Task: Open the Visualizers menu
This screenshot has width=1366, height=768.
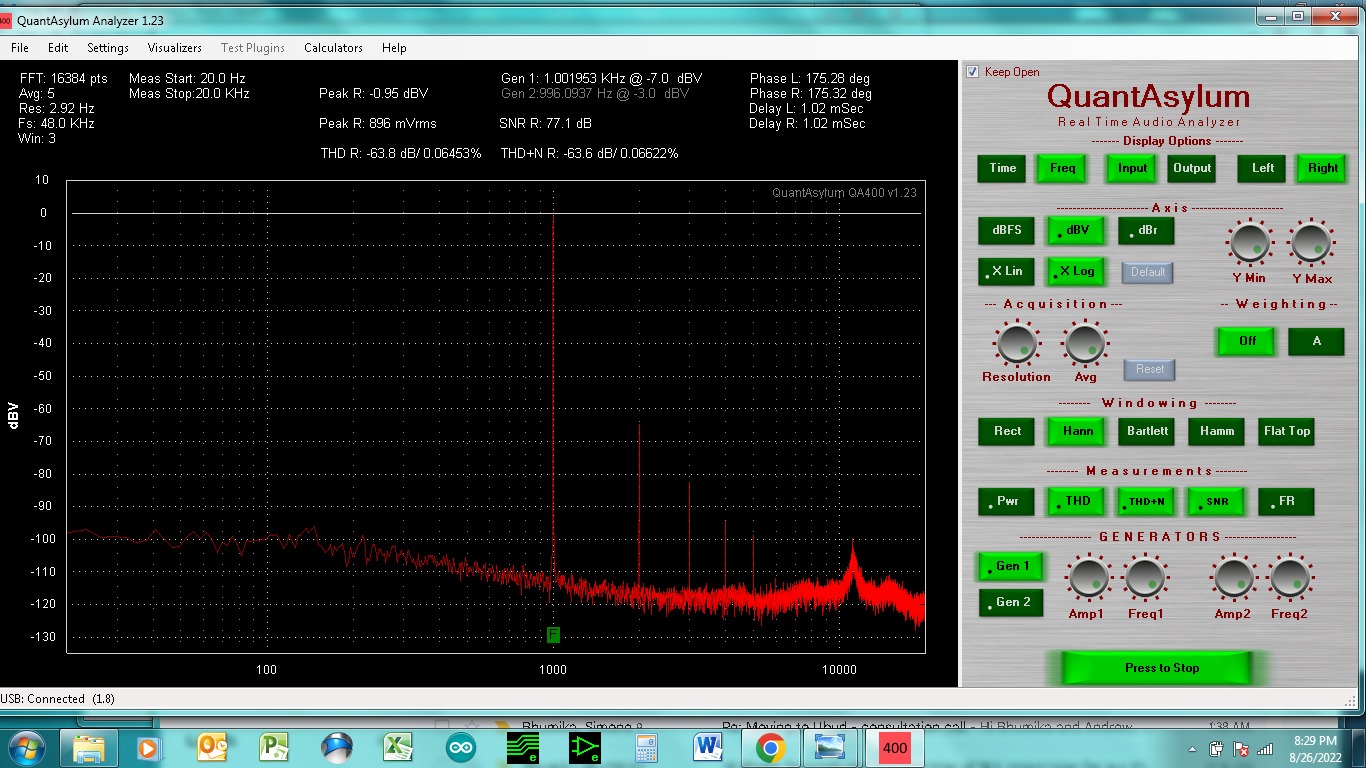Action: click(x=175, y=47)
